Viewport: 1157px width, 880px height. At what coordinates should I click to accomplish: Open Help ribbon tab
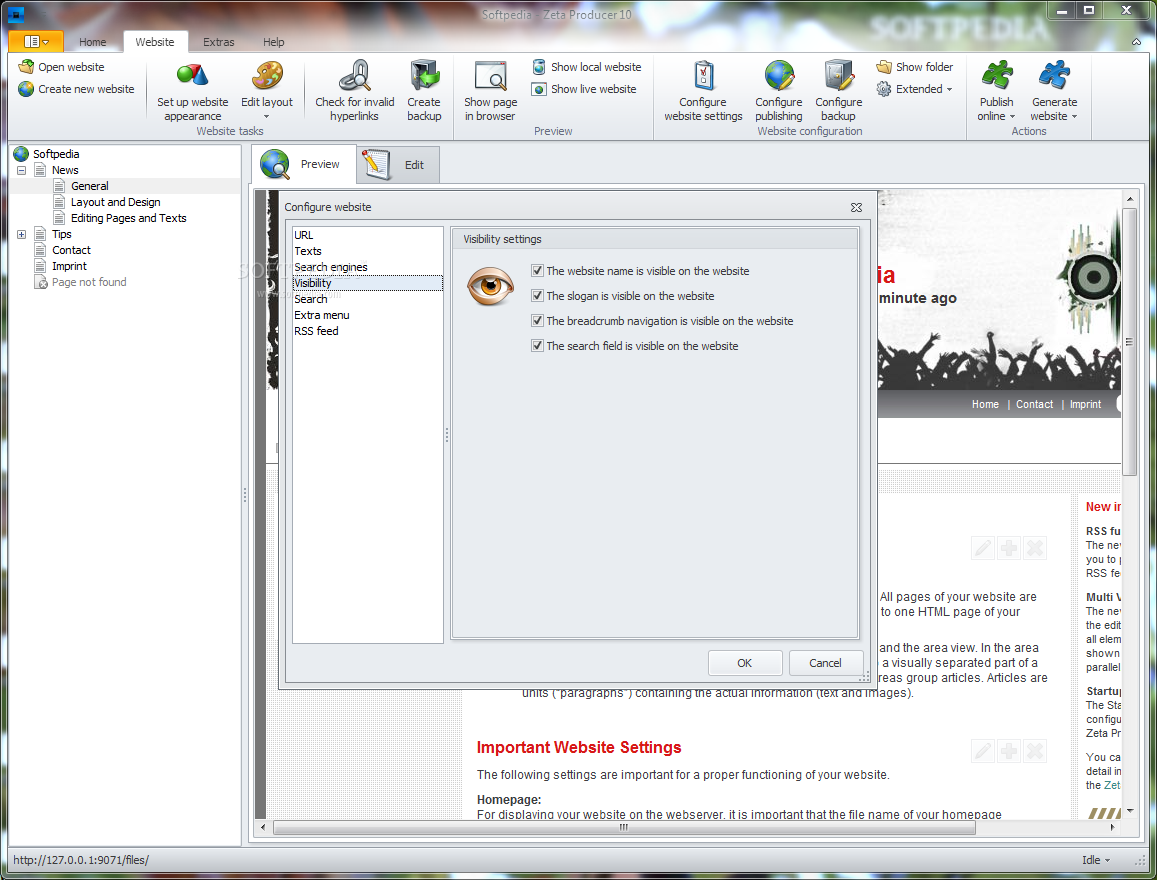(273, 42)
